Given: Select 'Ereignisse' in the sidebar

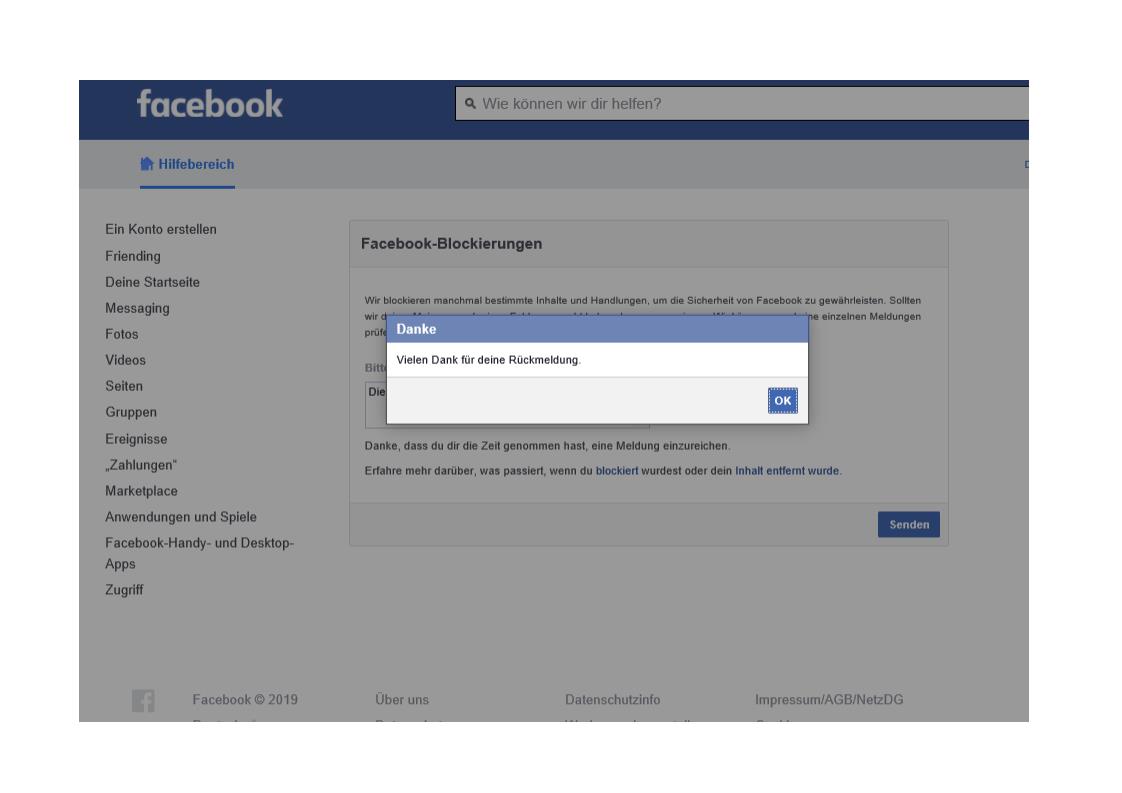Looking at the screenshot, I should (x=136, y=439).
